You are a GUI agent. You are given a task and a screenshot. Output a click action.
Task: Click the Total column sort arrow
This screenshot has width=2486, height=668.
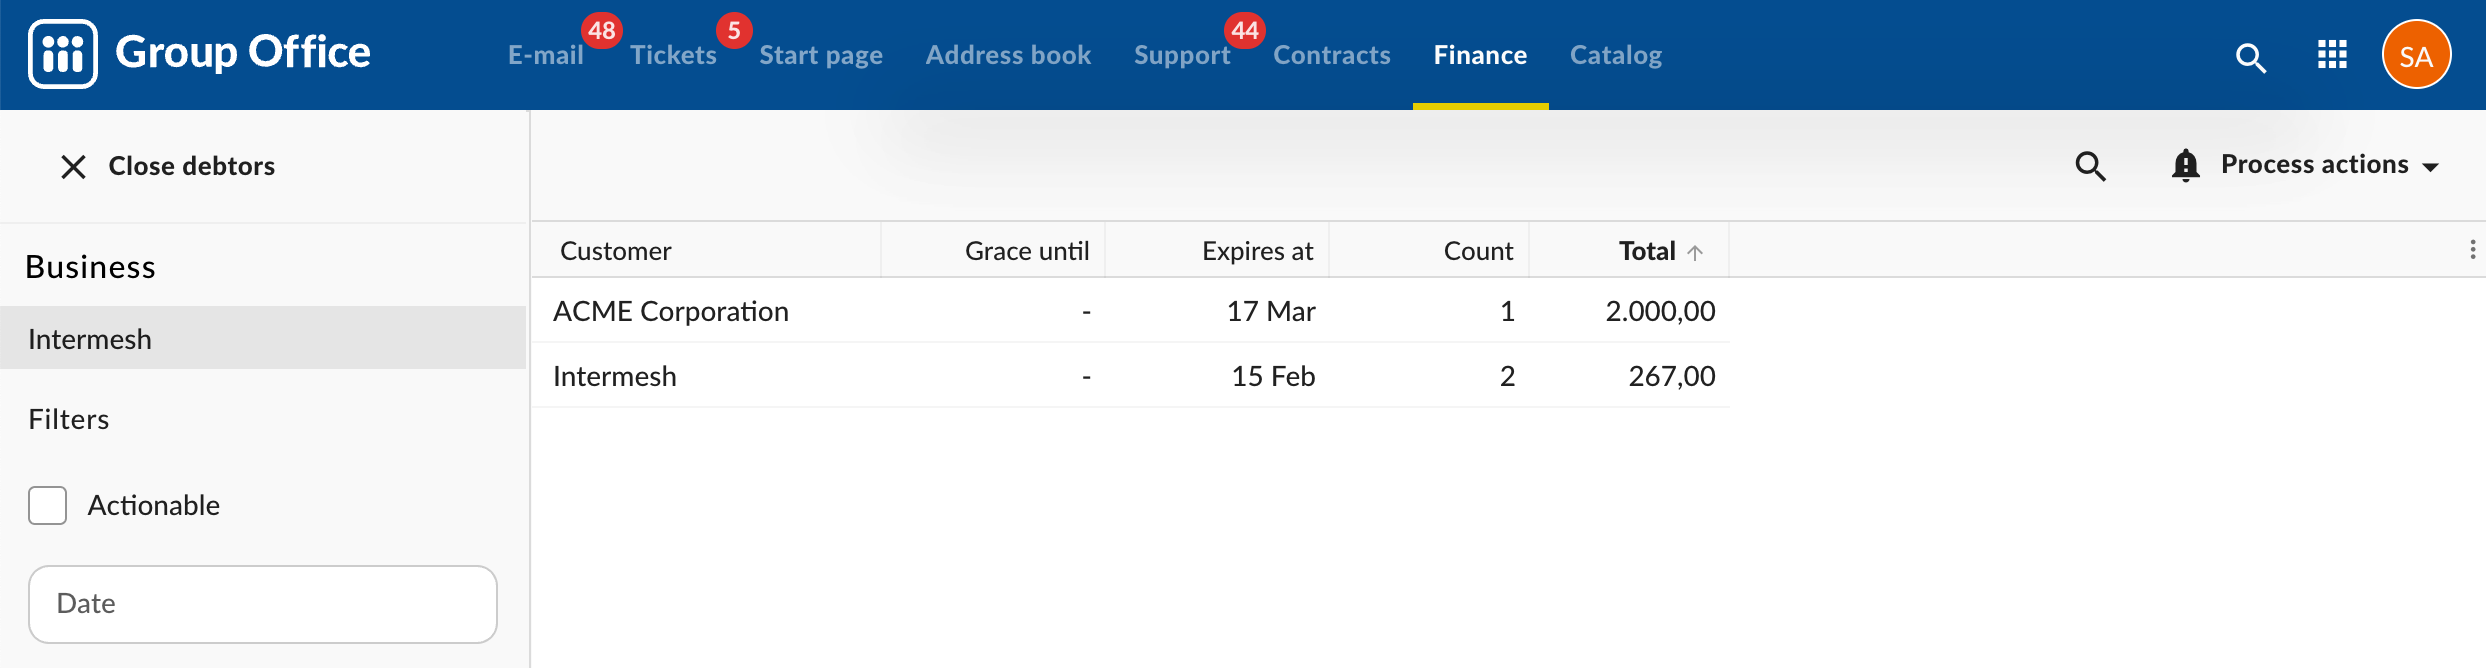[x=1695, y=252]
